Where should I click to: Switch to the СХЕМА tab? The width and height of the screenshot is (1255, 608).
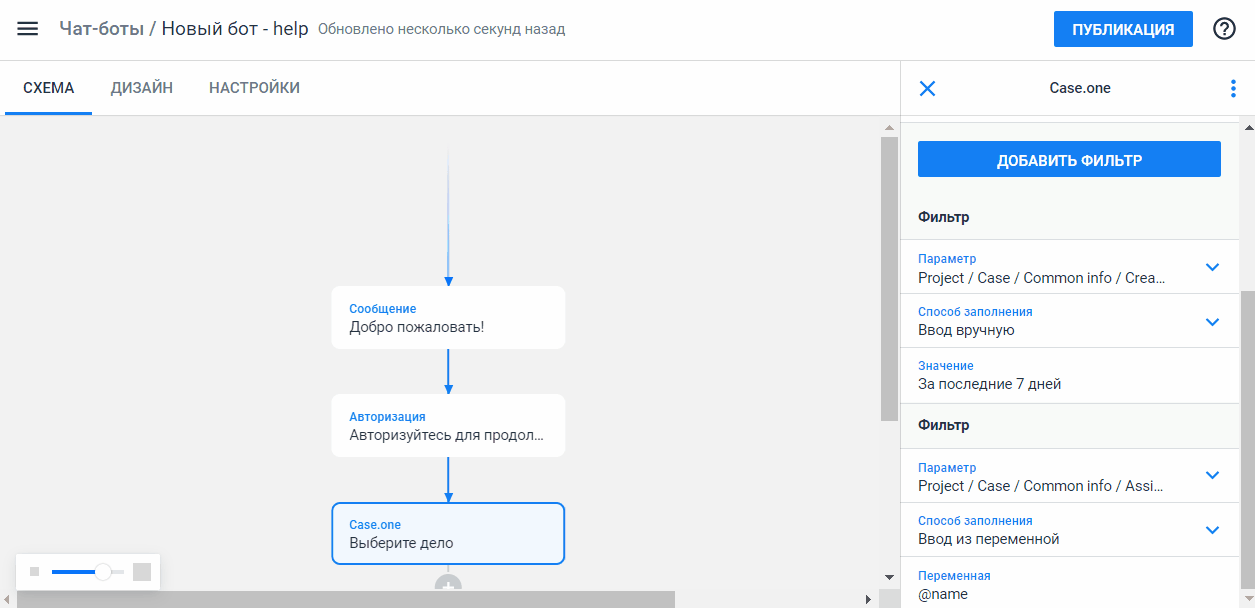tap(49, 88)
